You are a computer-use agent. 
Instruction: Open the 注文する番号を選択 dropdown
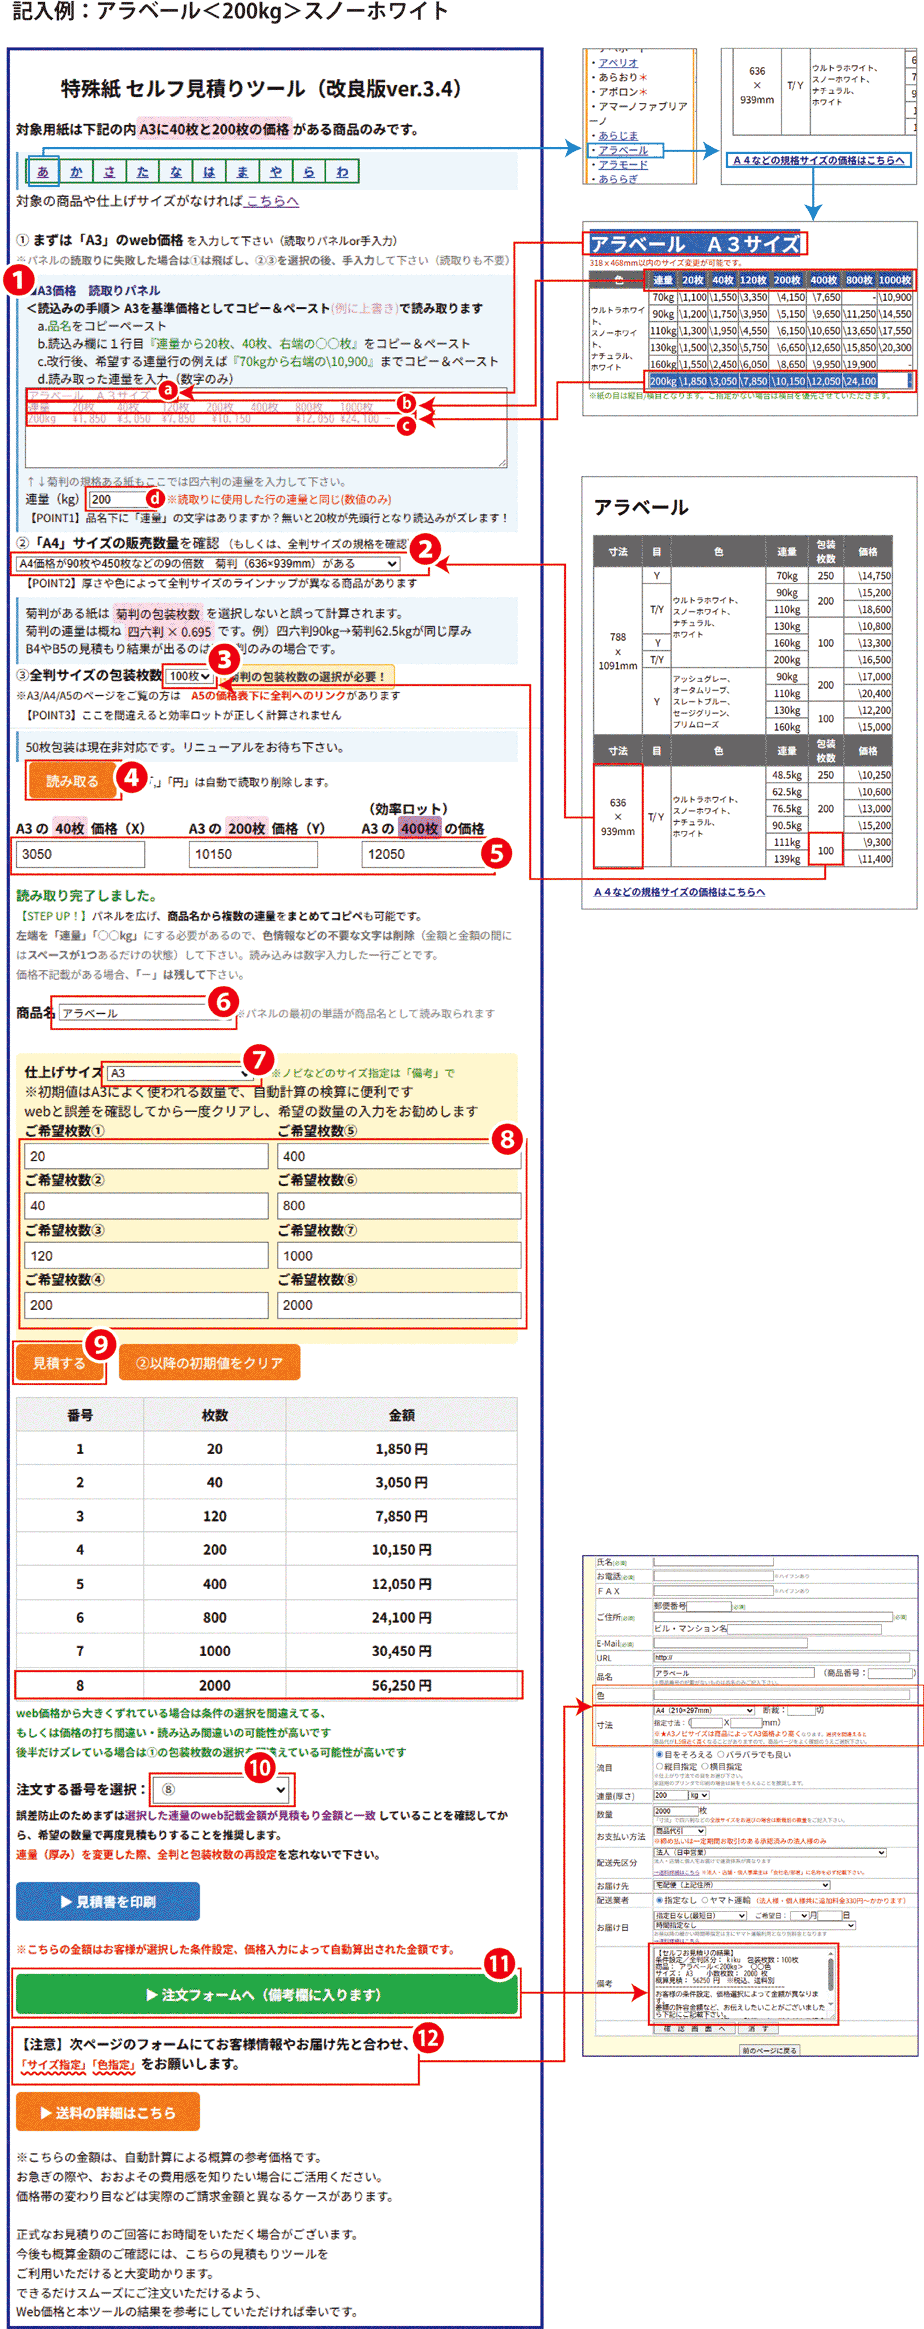pos(224,1790)
